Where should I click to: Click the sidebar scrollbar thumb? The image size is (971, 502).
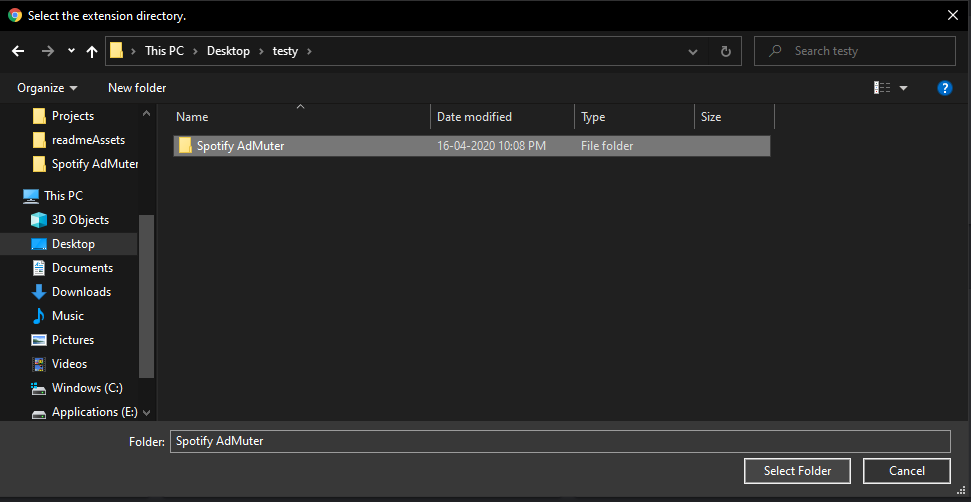tap(146, 296)
